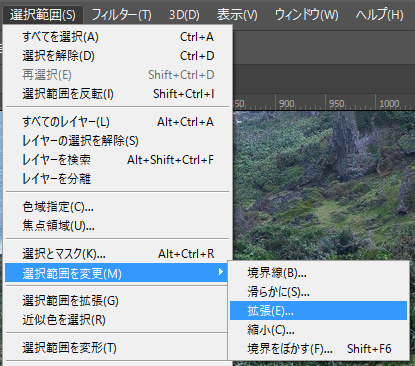
Task: Click the horizontal ruler at 950
Action: click(336, 104)
